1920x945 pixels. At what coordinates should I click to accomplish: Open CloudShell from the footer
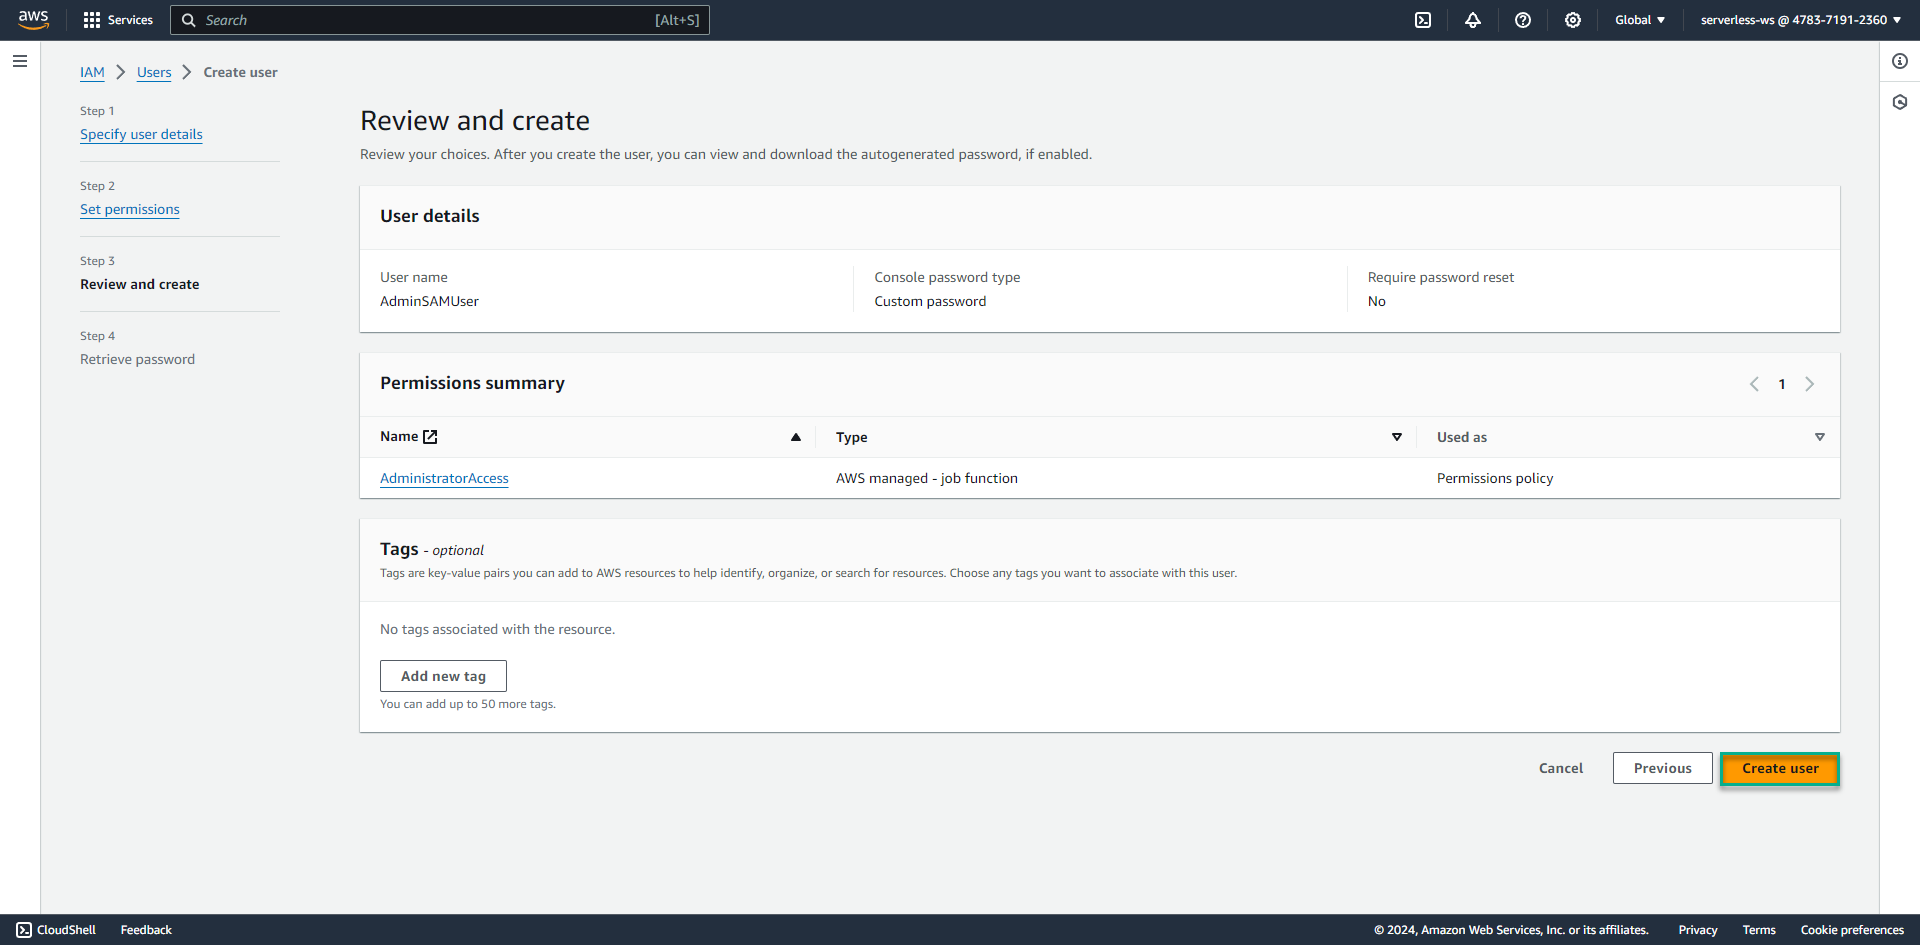pos(56,930)
